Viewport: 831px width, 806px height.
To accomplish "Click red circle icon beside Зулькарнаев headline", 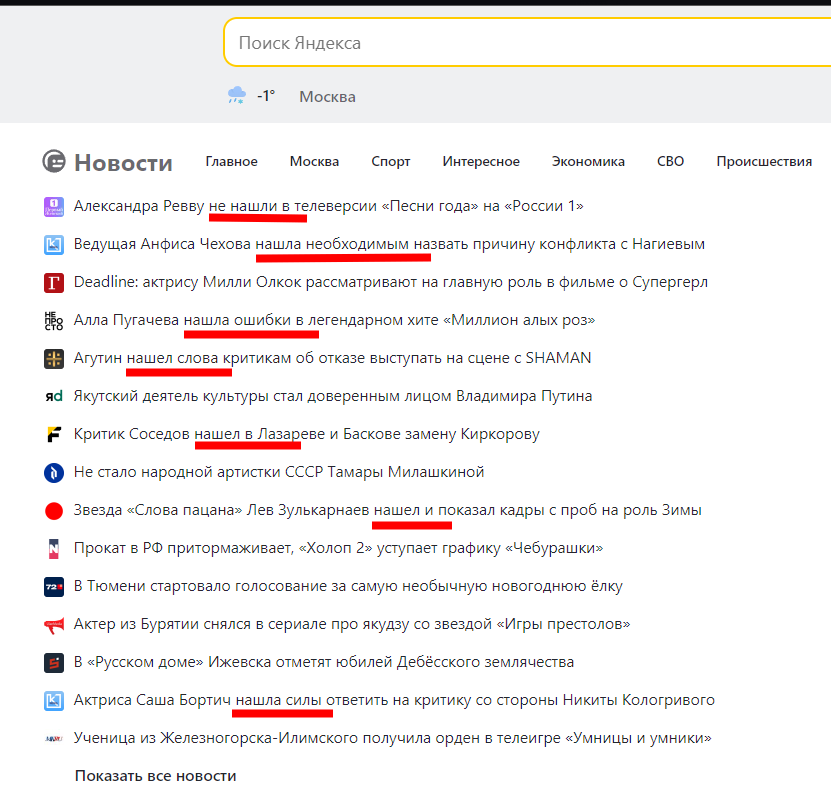I will coord(54,511).
